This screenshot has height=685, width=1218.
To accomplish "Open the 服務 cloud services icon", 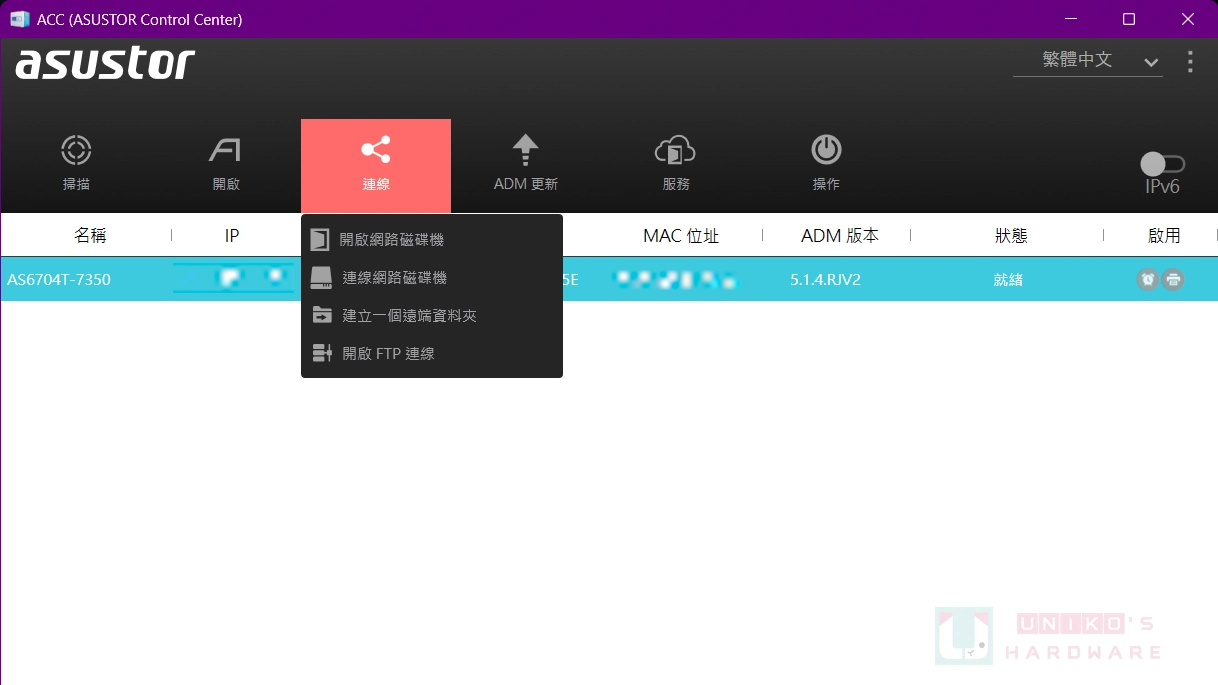I will click(675, 150).
